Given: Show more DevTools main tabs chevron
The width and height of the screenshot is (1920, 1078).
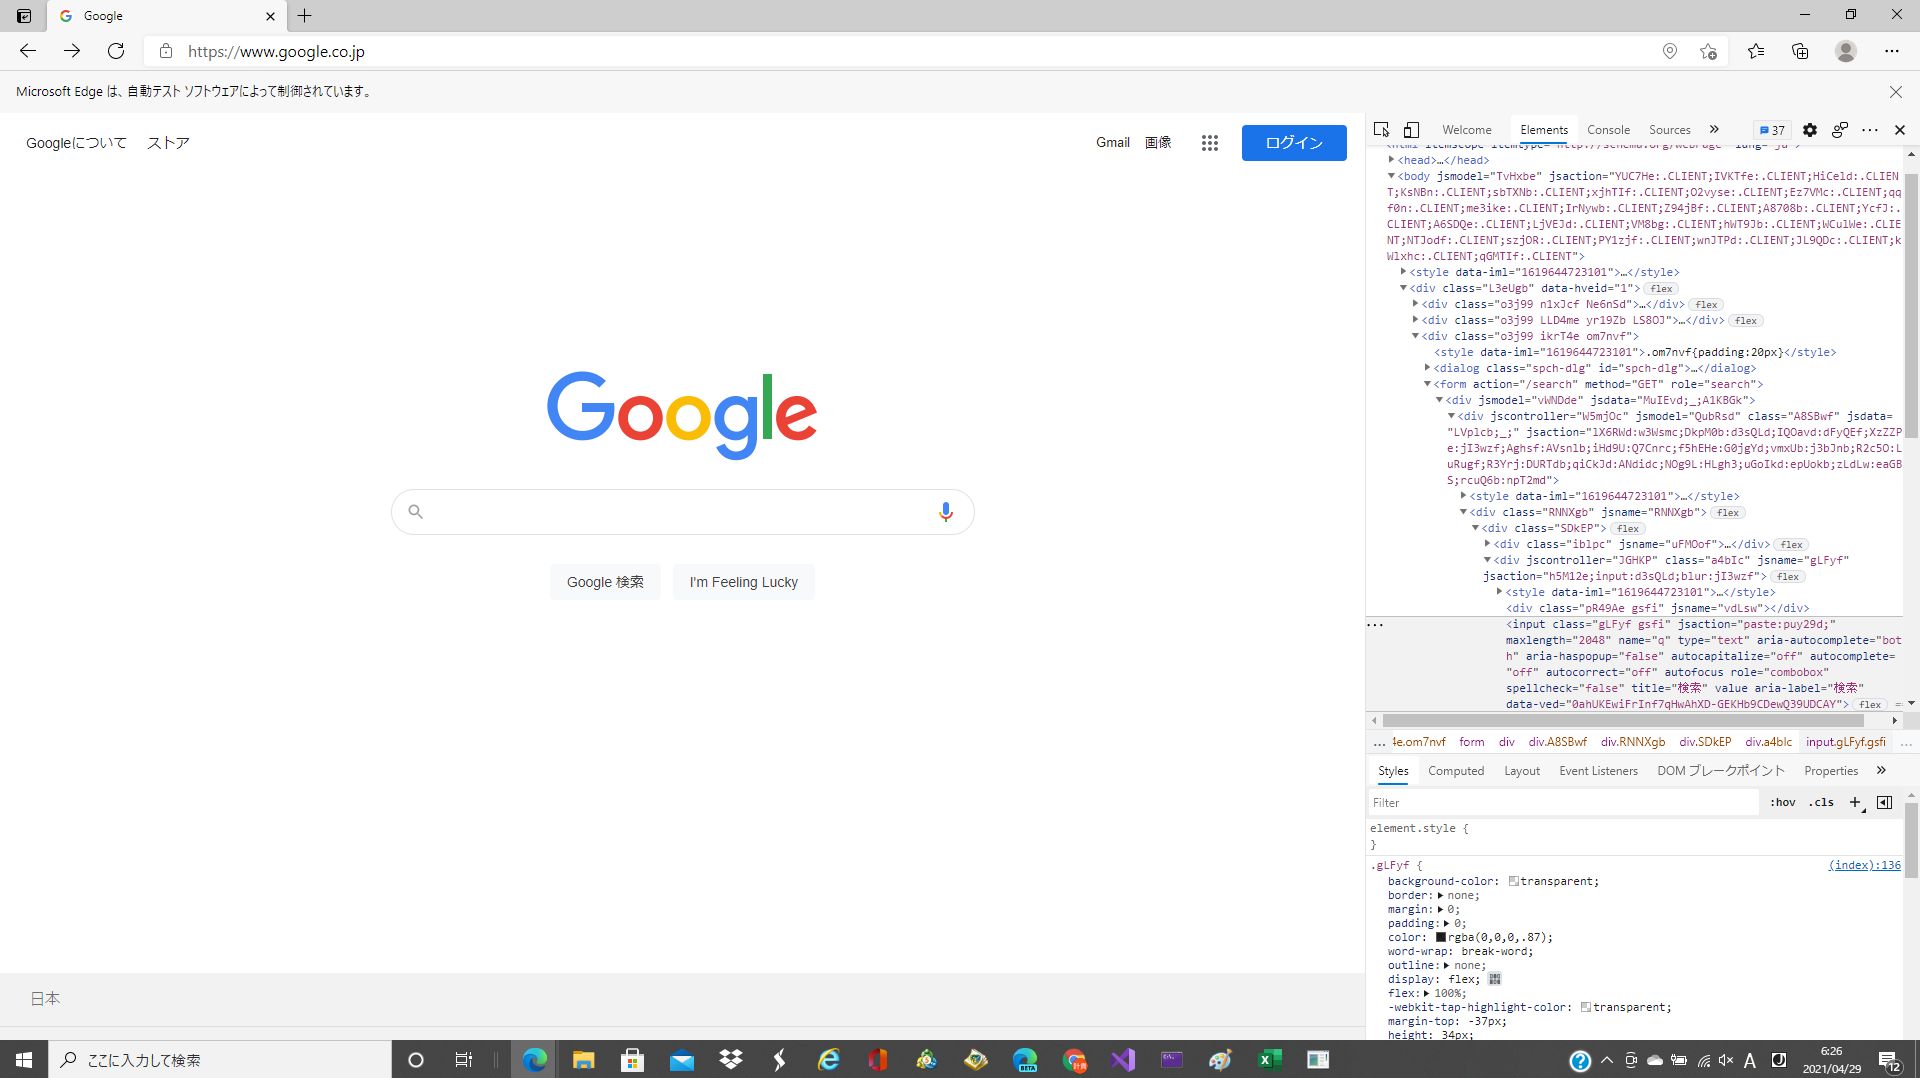Looking at the screenshot, I should (x=1714, y=130).
